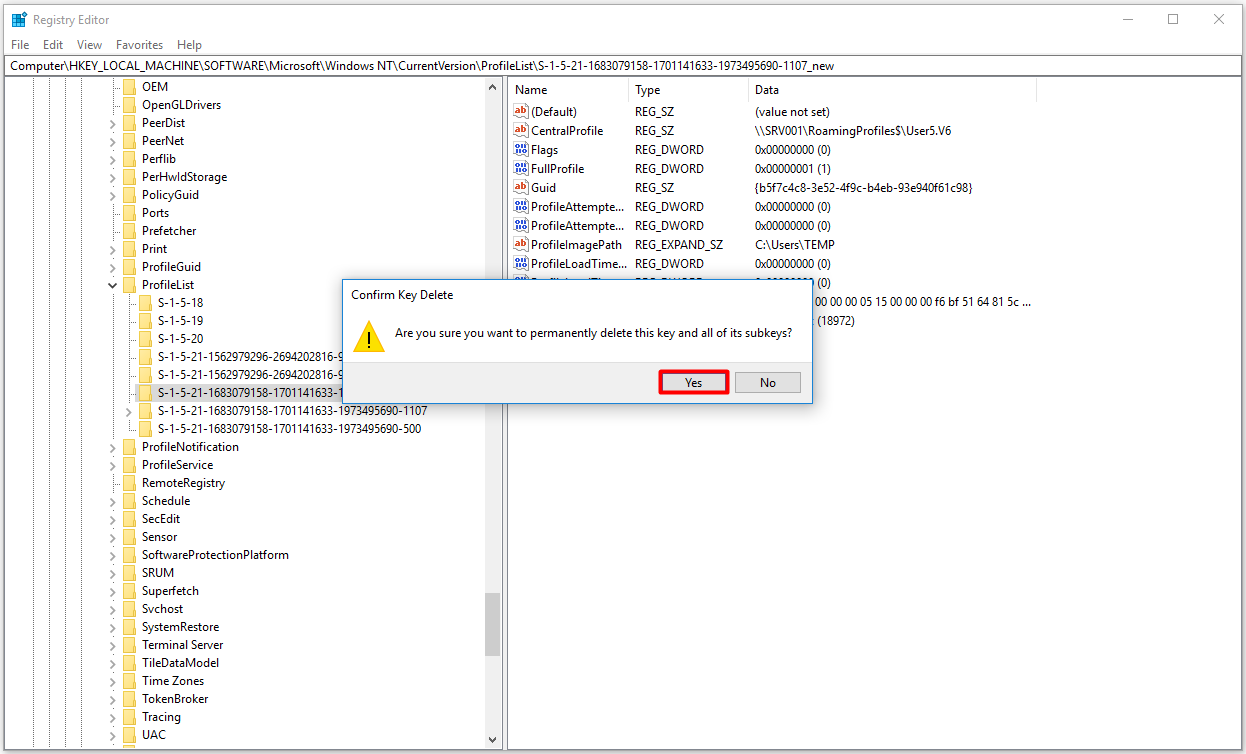Viewport: 1246px width, 754px height.
Task: Select the SoftwareProtectionPlatform key
Action: (x=215, y=555)
